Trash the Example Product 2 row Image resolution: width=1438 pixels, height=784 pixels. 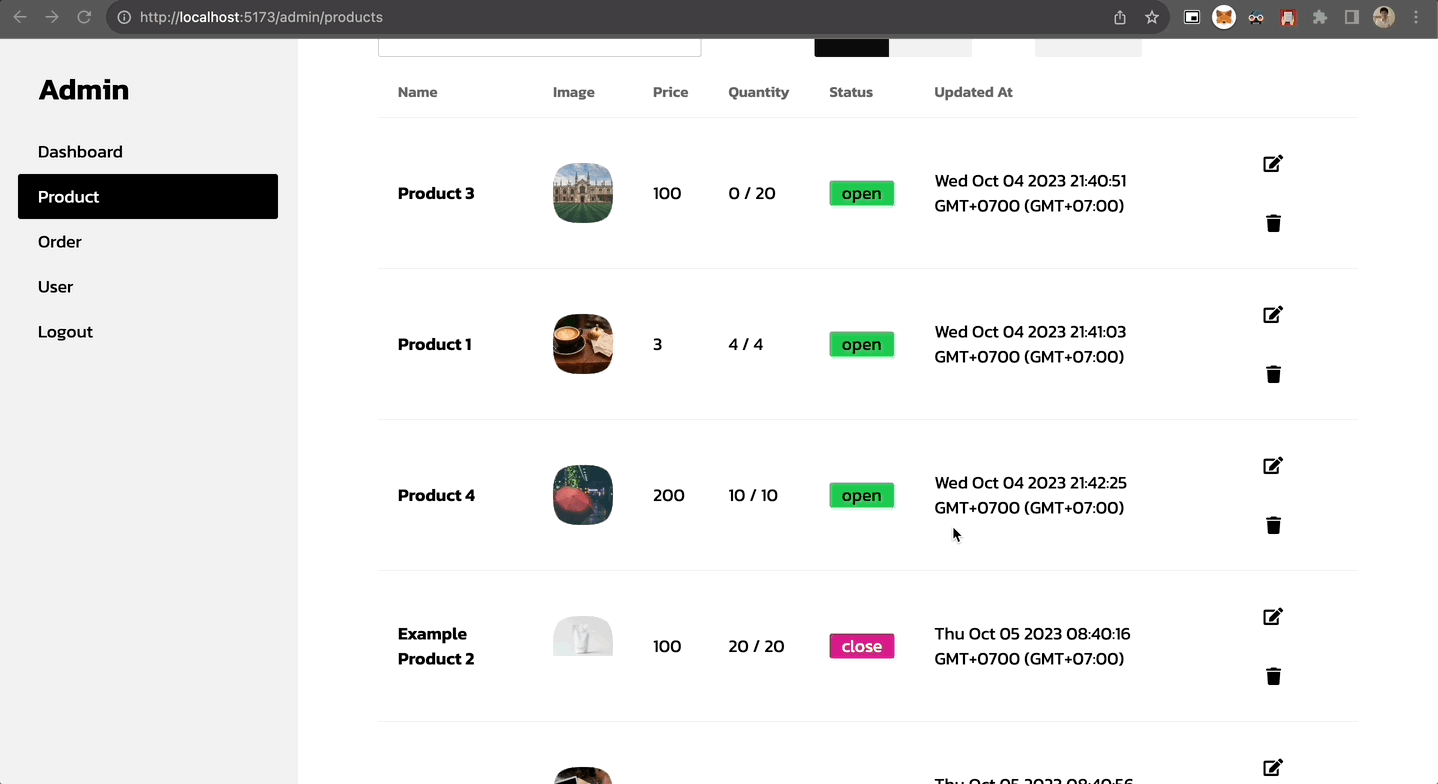pyautogui.click(x=1273, y=676)
